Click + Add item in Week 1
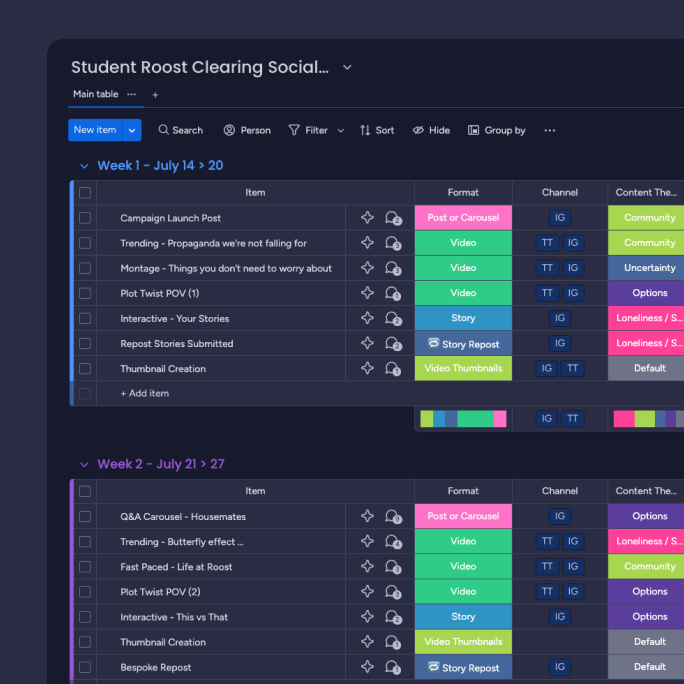684x684 pixels. [145, 393]
